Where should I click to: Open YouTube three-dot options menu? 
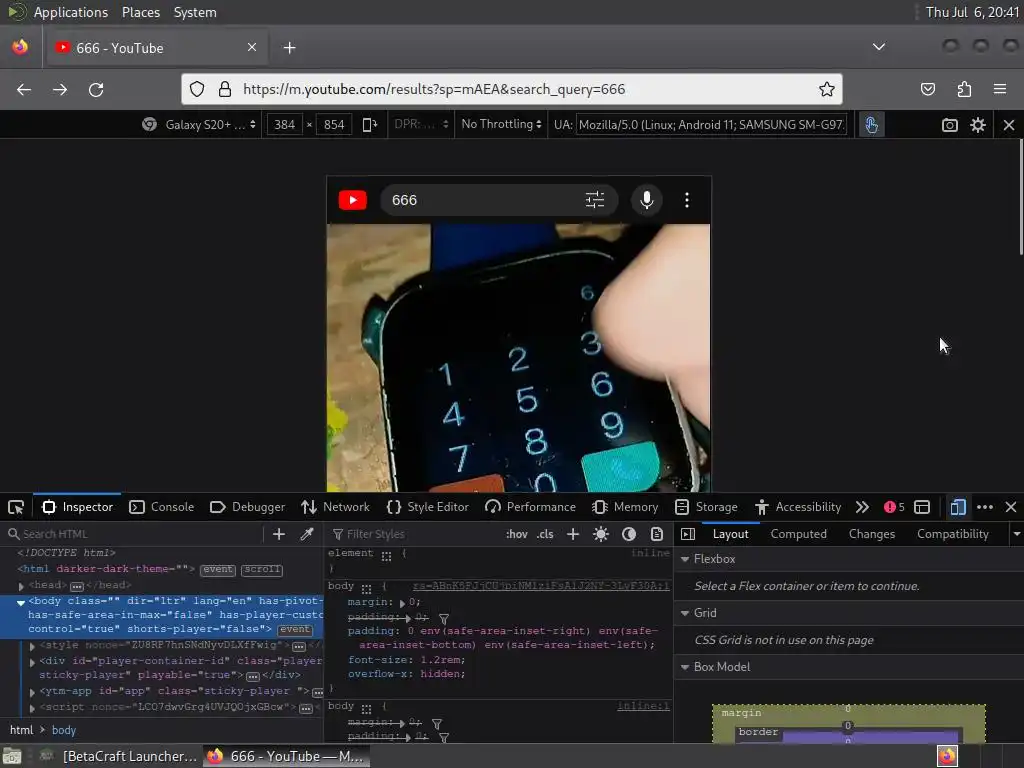(x=686, y=200)
